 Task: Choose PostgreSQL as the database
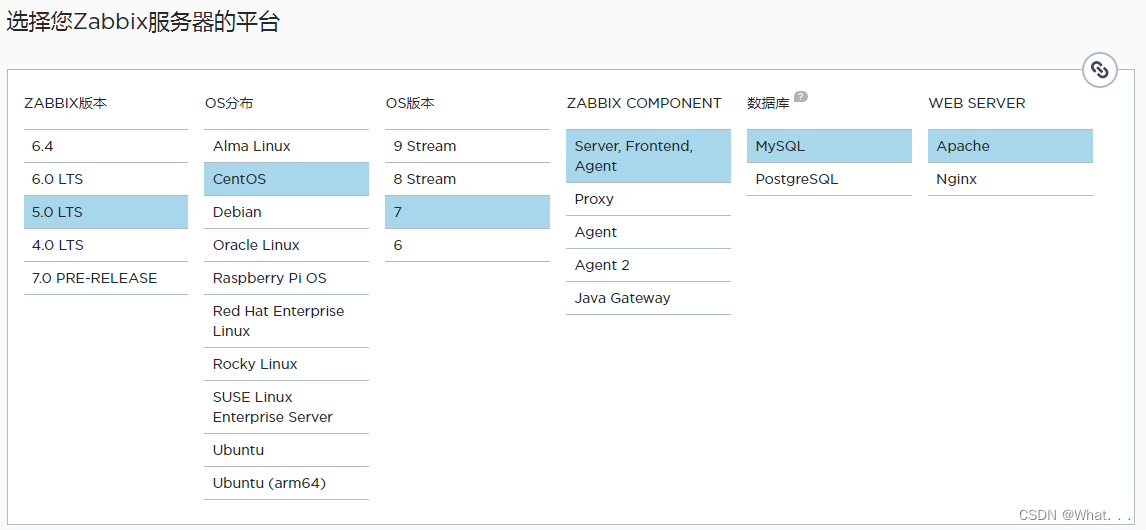pos(830,179)
